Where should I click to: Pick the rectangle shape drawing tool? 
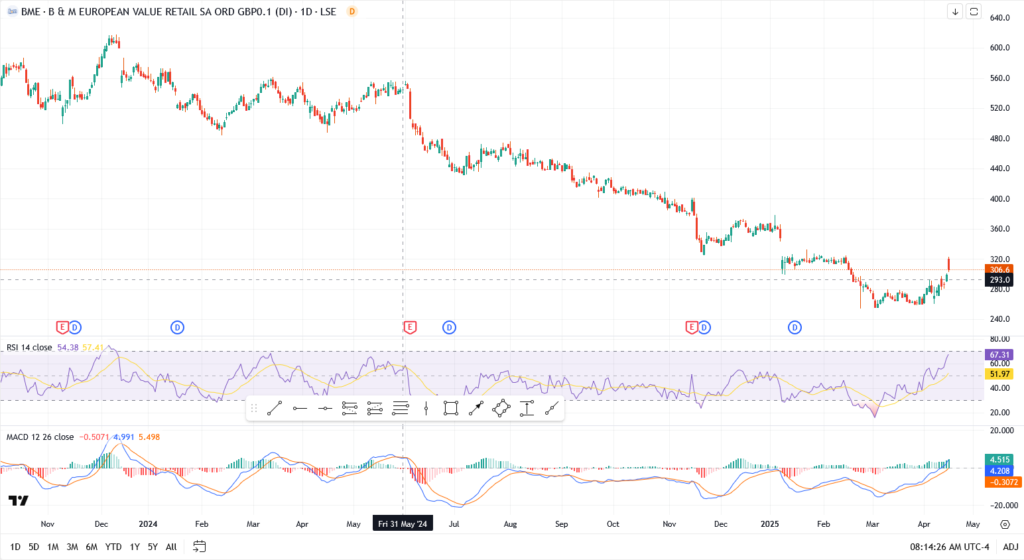pyautogui.click(x=451, y=408)
